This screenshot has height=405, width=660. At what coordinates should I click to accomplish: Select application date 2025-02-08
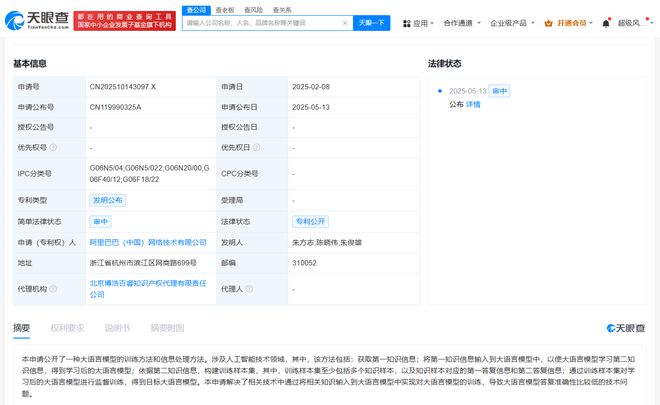pos(311,87)
